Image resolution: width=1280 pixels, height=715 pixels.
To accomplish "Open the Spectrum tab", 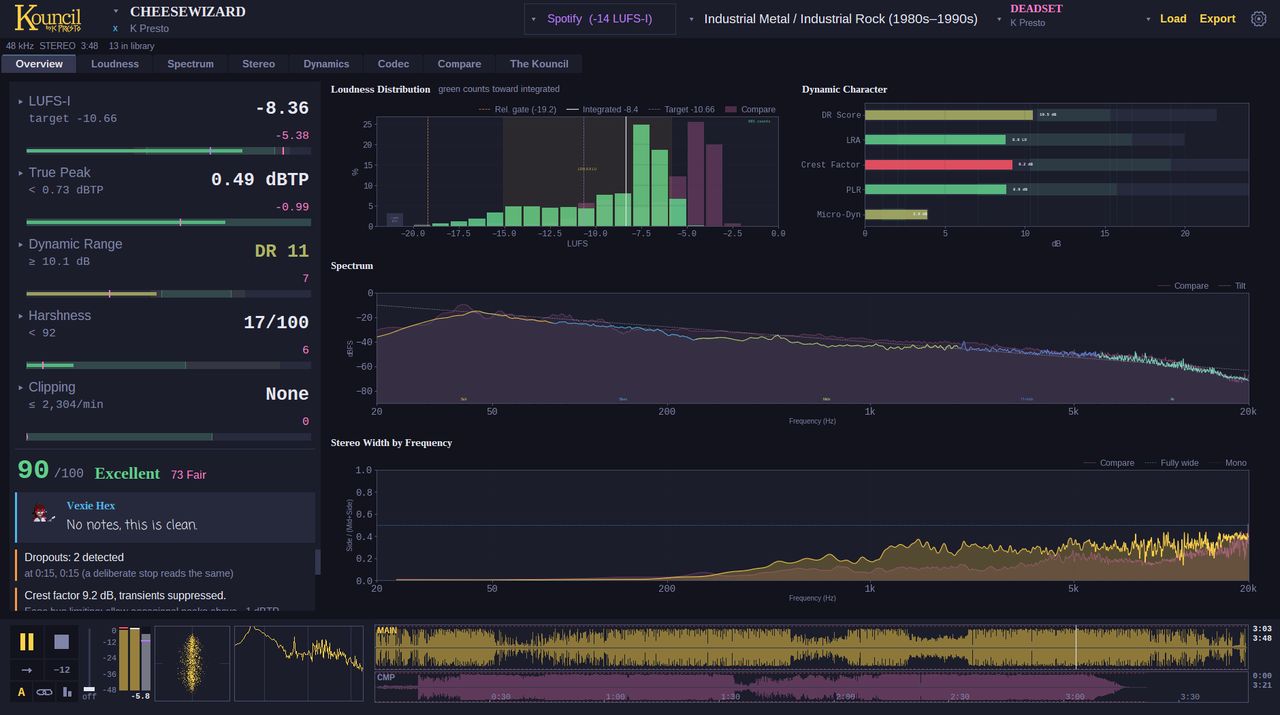I will click(x=191, y=64).
